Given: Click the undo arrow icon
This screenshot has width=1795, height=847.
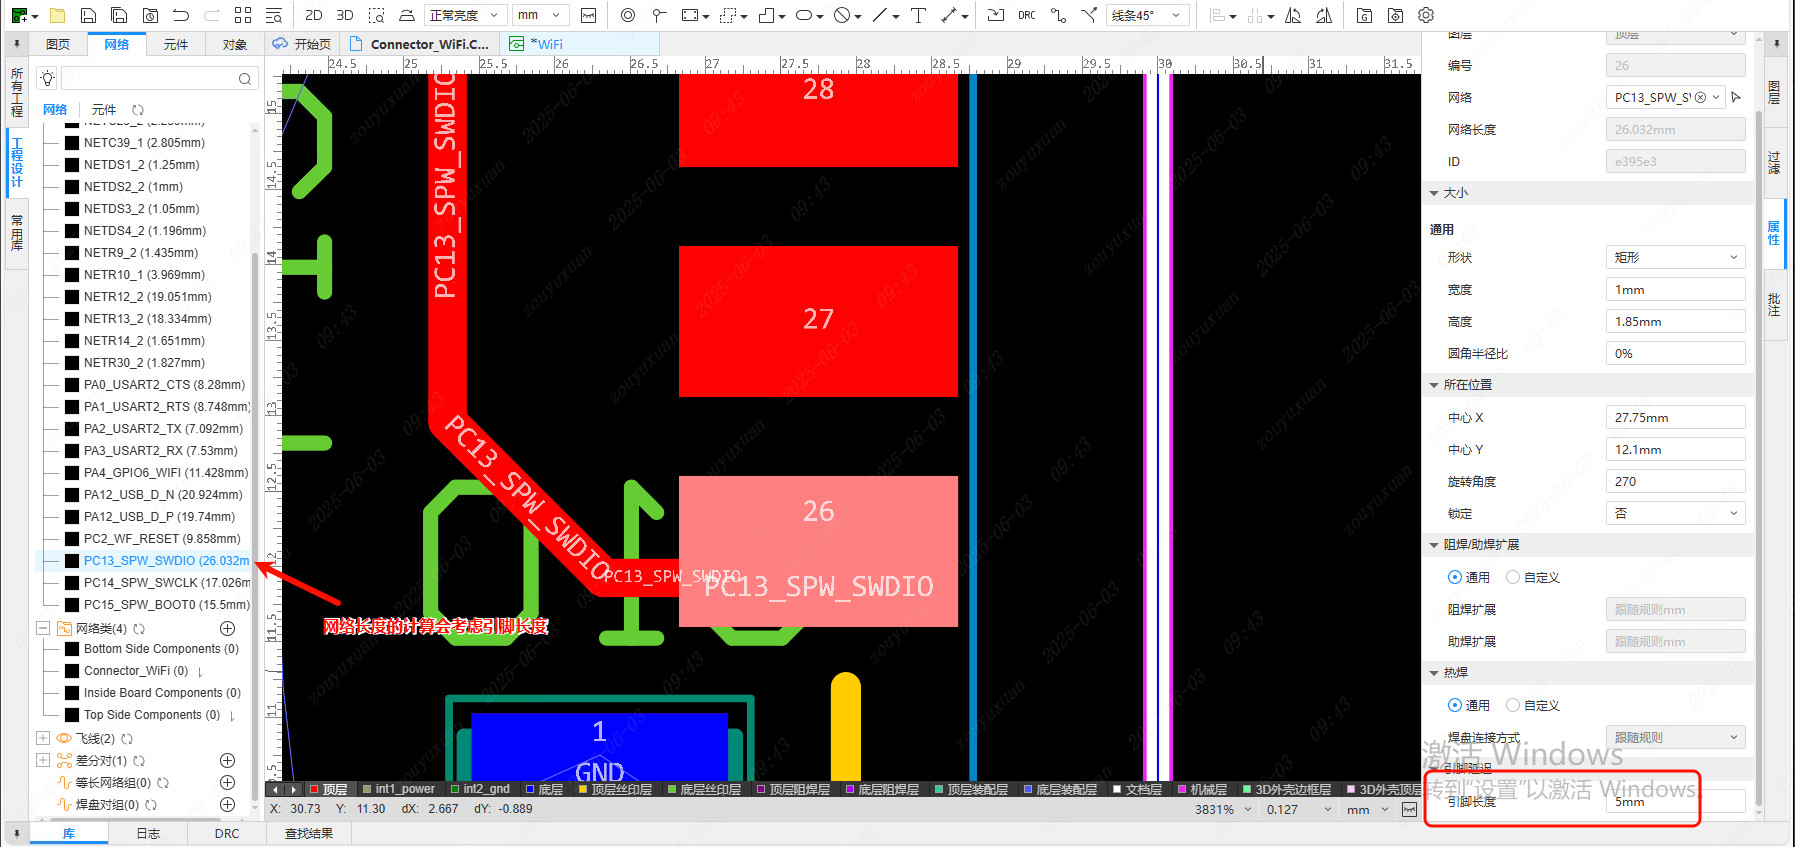Looking at the screenshot, I should (181, 15).
